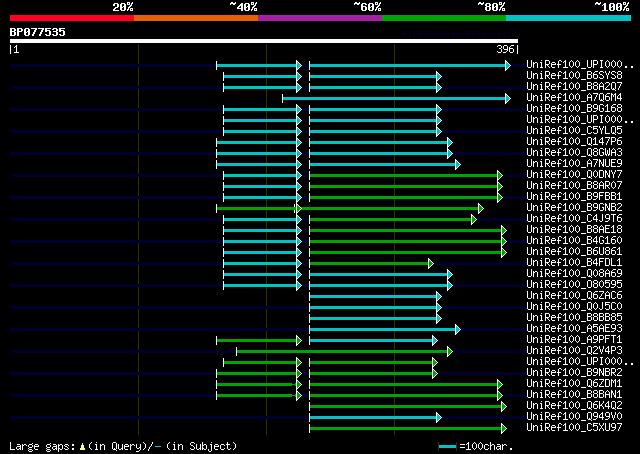Select the UniRef100_B9FBB1 entry

pyautogui.click(x=574, y=197)
